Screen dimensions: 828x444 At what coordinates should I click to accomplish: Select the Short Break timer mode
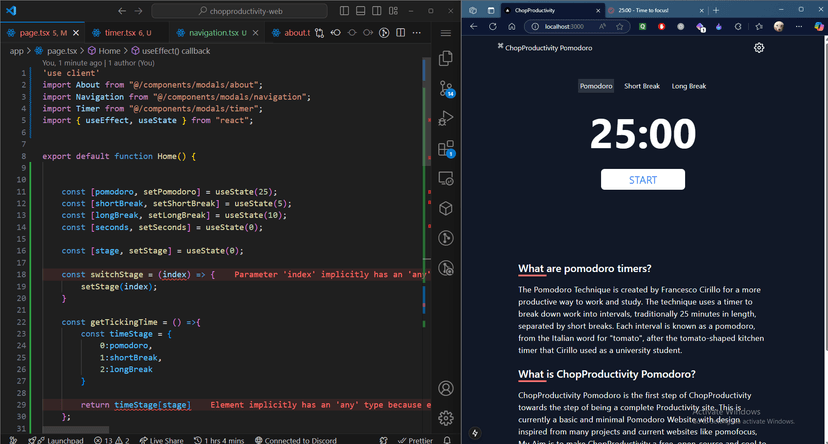coord(642,86)
